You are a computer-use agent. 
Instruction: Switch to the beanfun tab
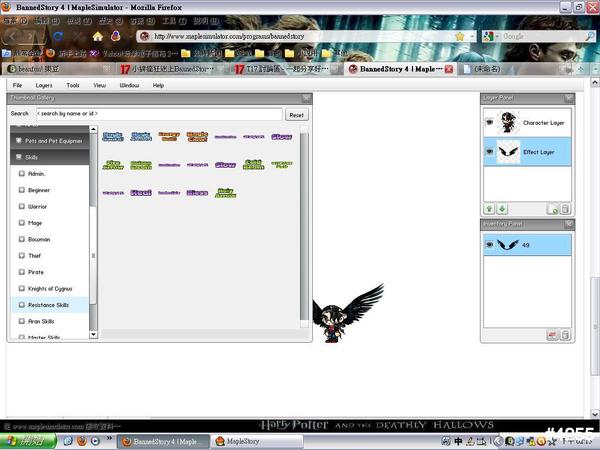click(x=57, y=69)
